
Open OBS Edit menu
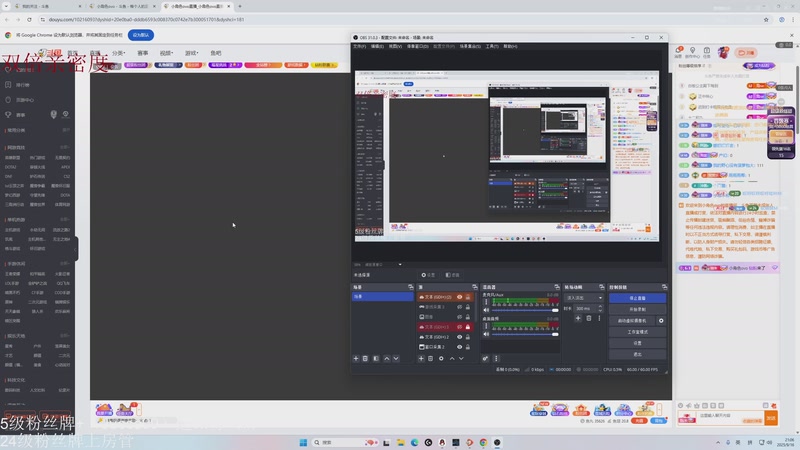click(x=377, y=46)
